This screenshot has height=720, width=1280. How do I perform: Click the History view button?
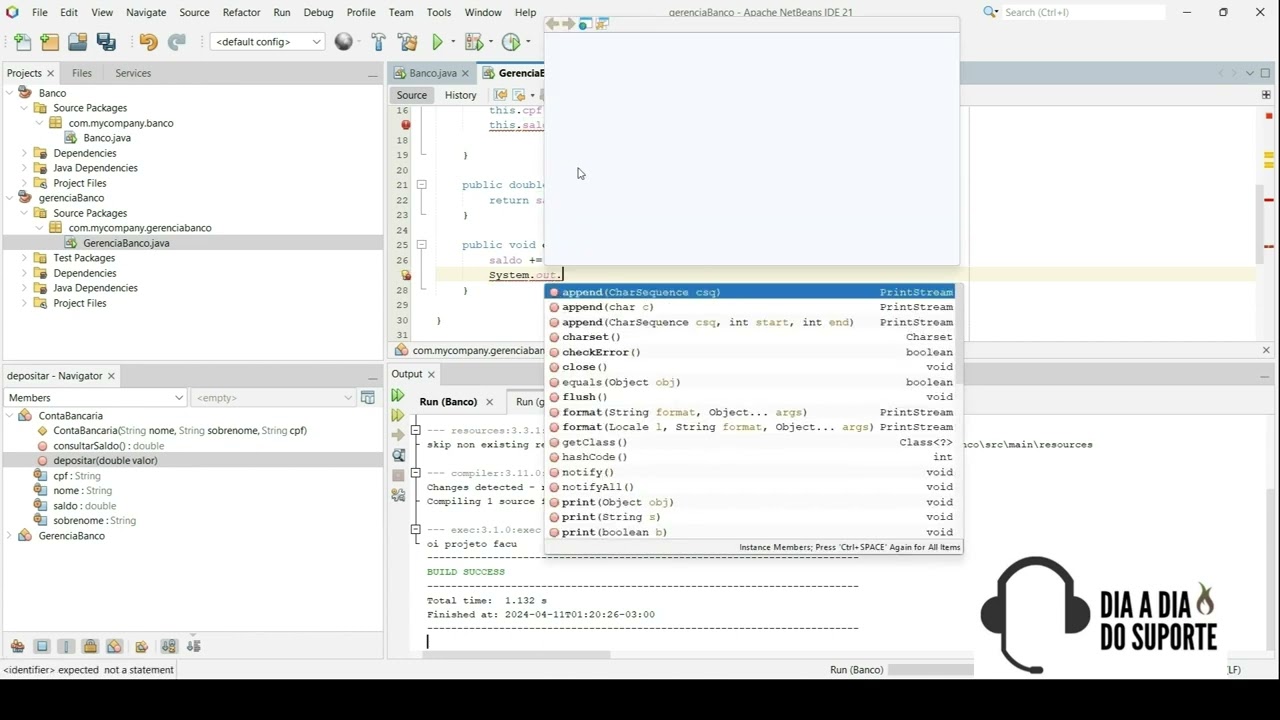click(460, 95)
